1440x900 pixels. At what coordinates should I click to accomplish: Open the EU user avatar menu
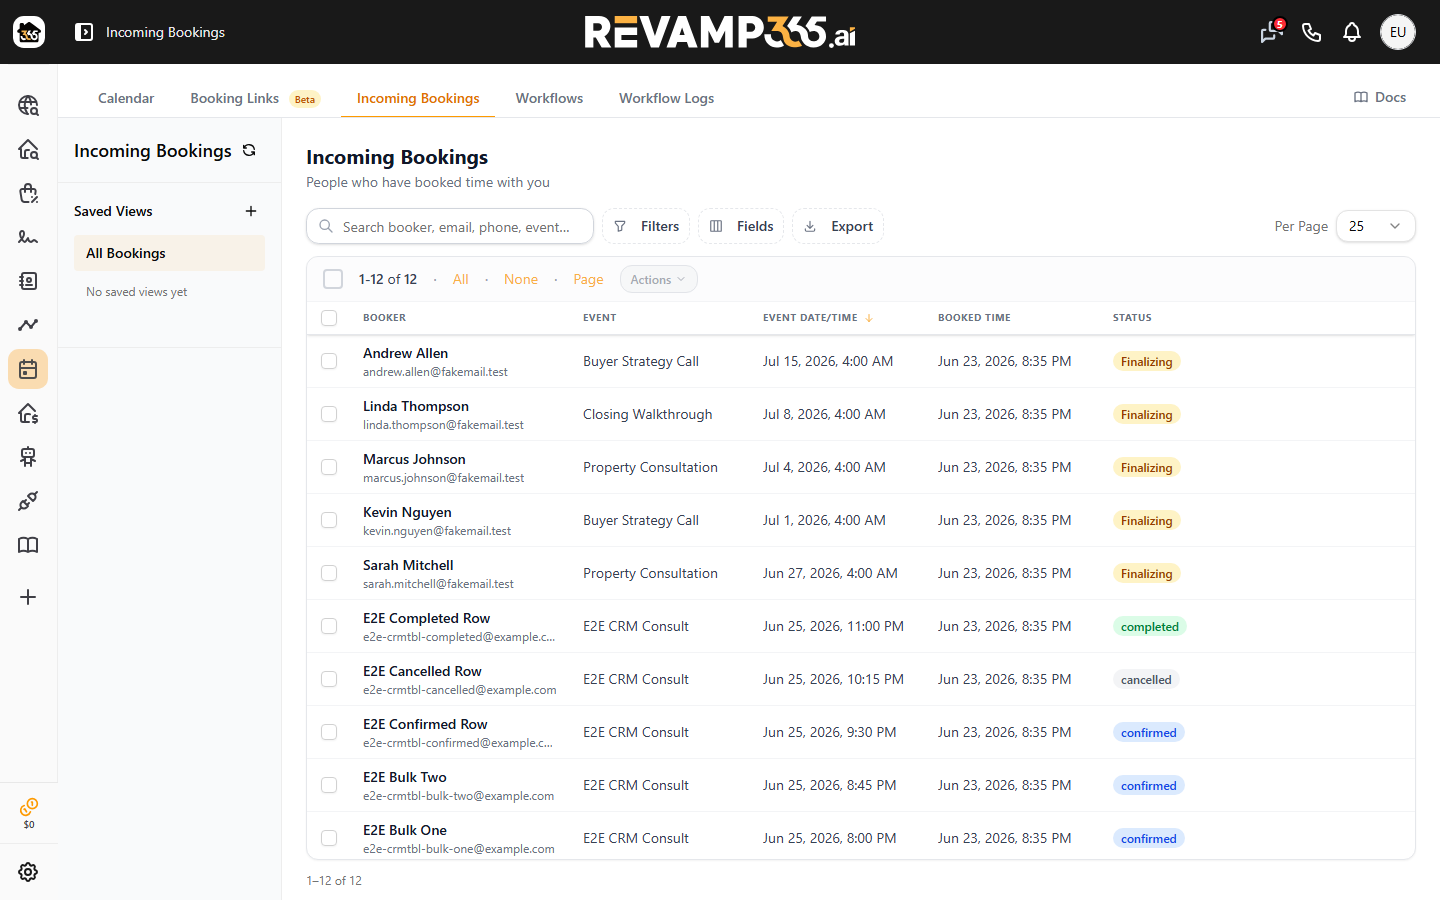coord(1398,32)
